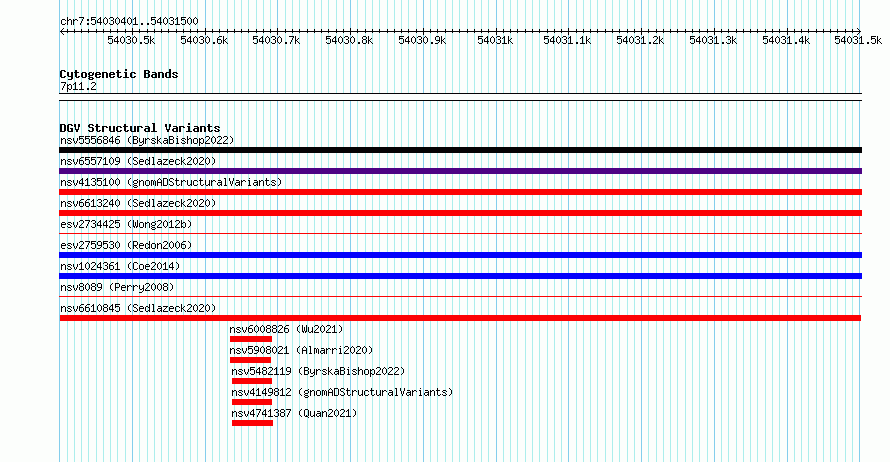Viewport: 890px width, 462px height.
Task: Select the black nsv5556846 variant bar
Action: [460, 150]
